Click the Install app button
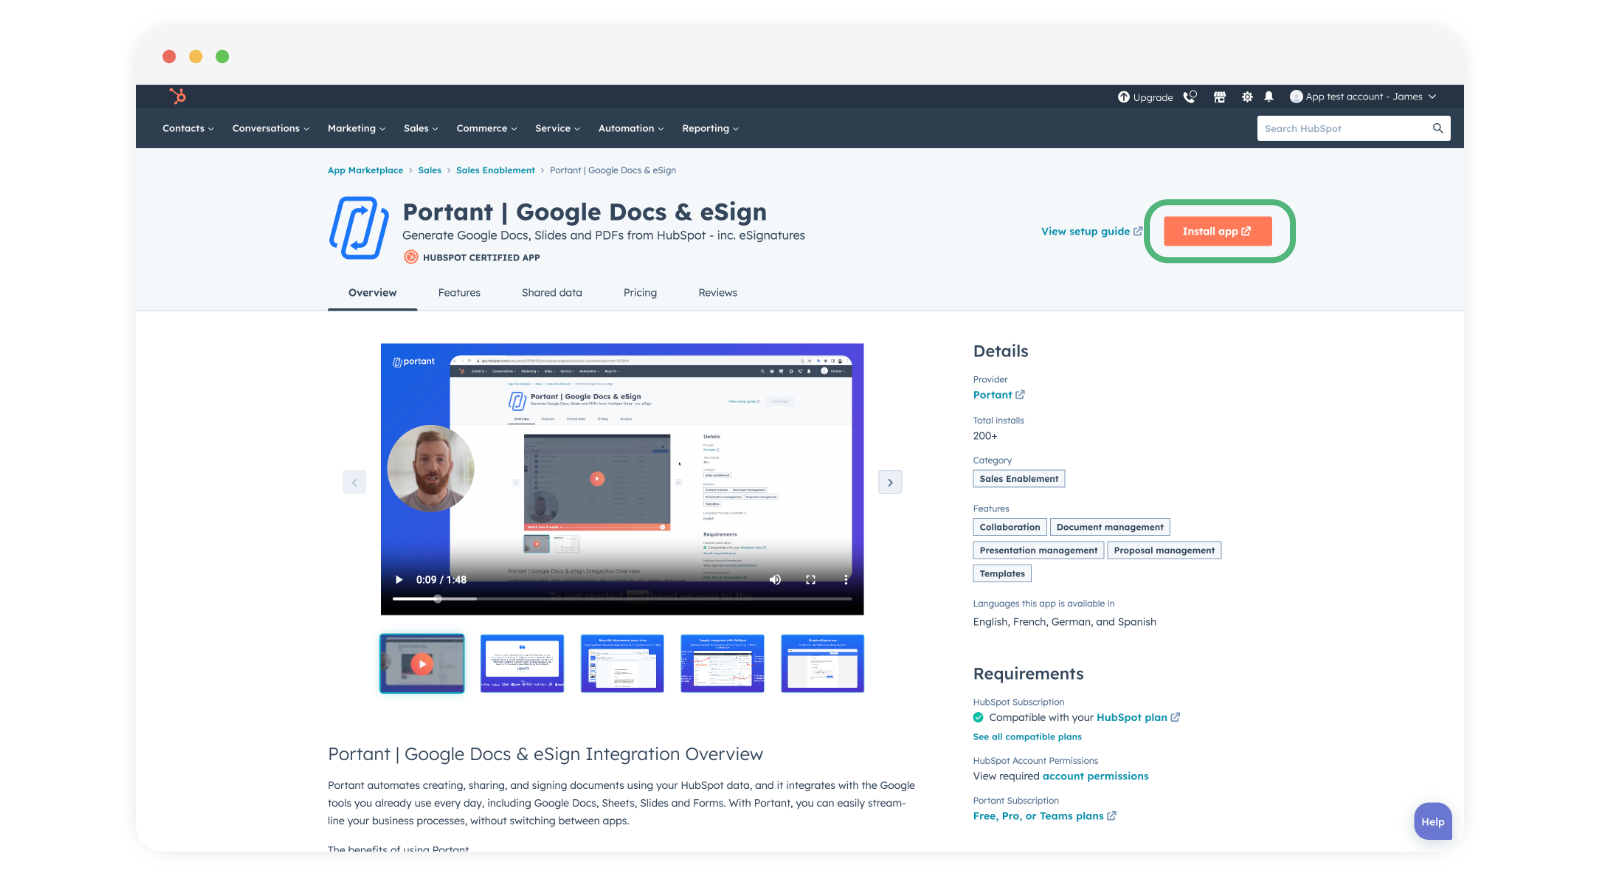The image size is (1600, 878). 1217,231
